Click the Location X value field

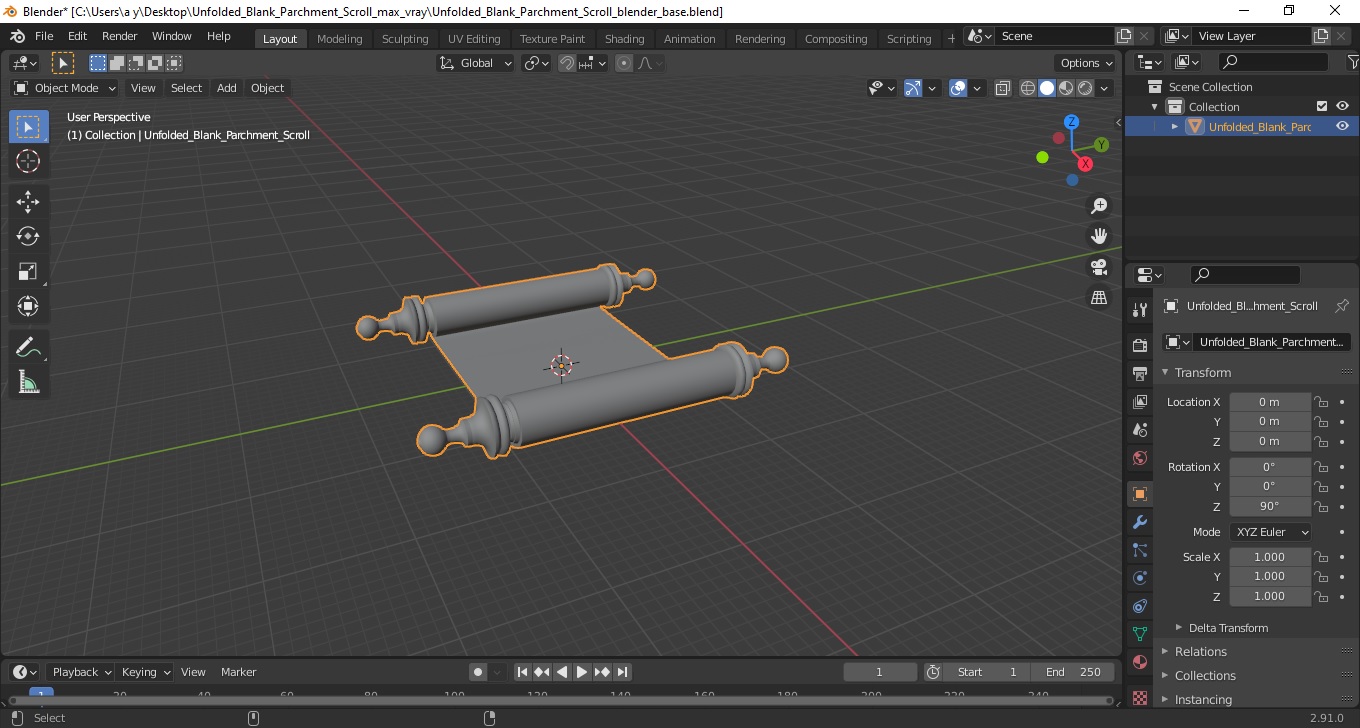pyautogui.click(x=1269, y=402)
